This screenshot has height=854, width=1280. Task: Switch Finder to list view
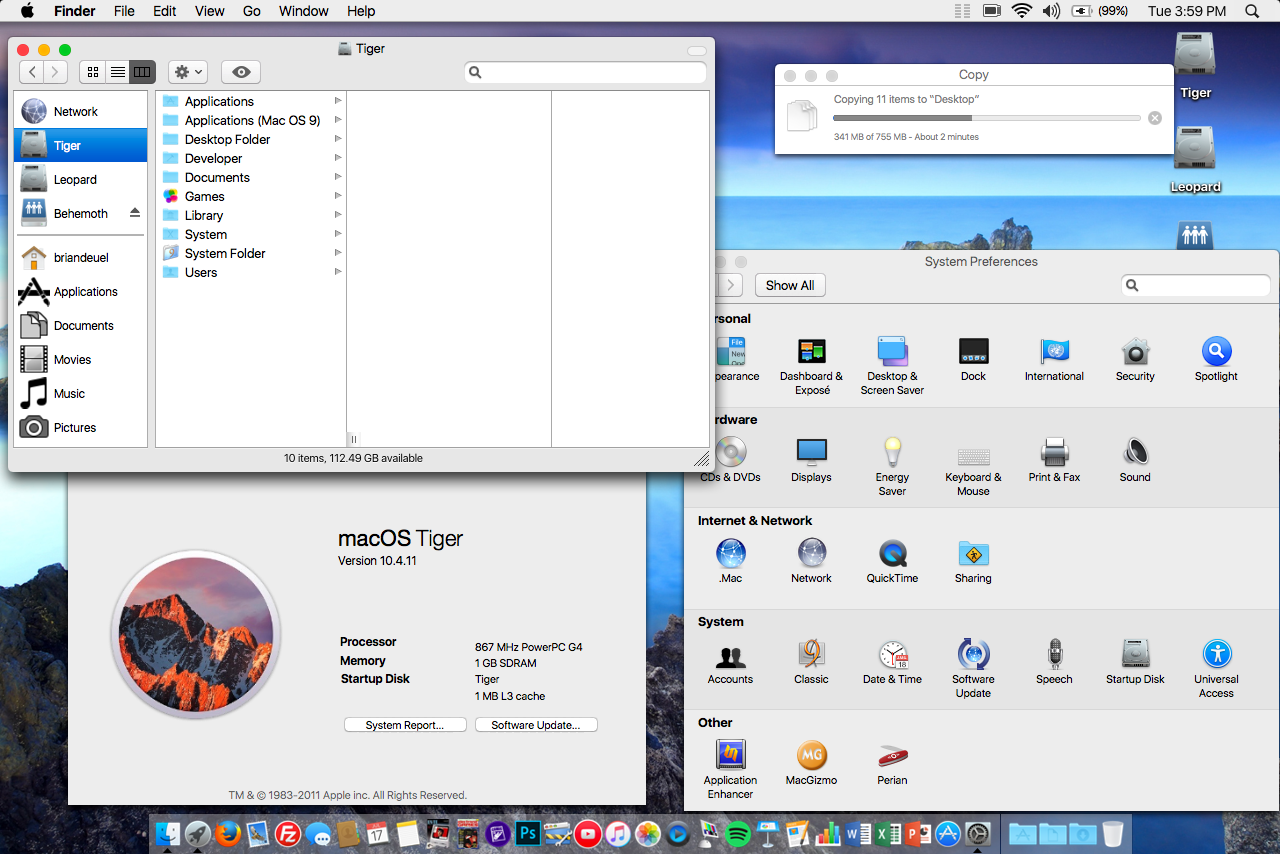coord(118,72)
